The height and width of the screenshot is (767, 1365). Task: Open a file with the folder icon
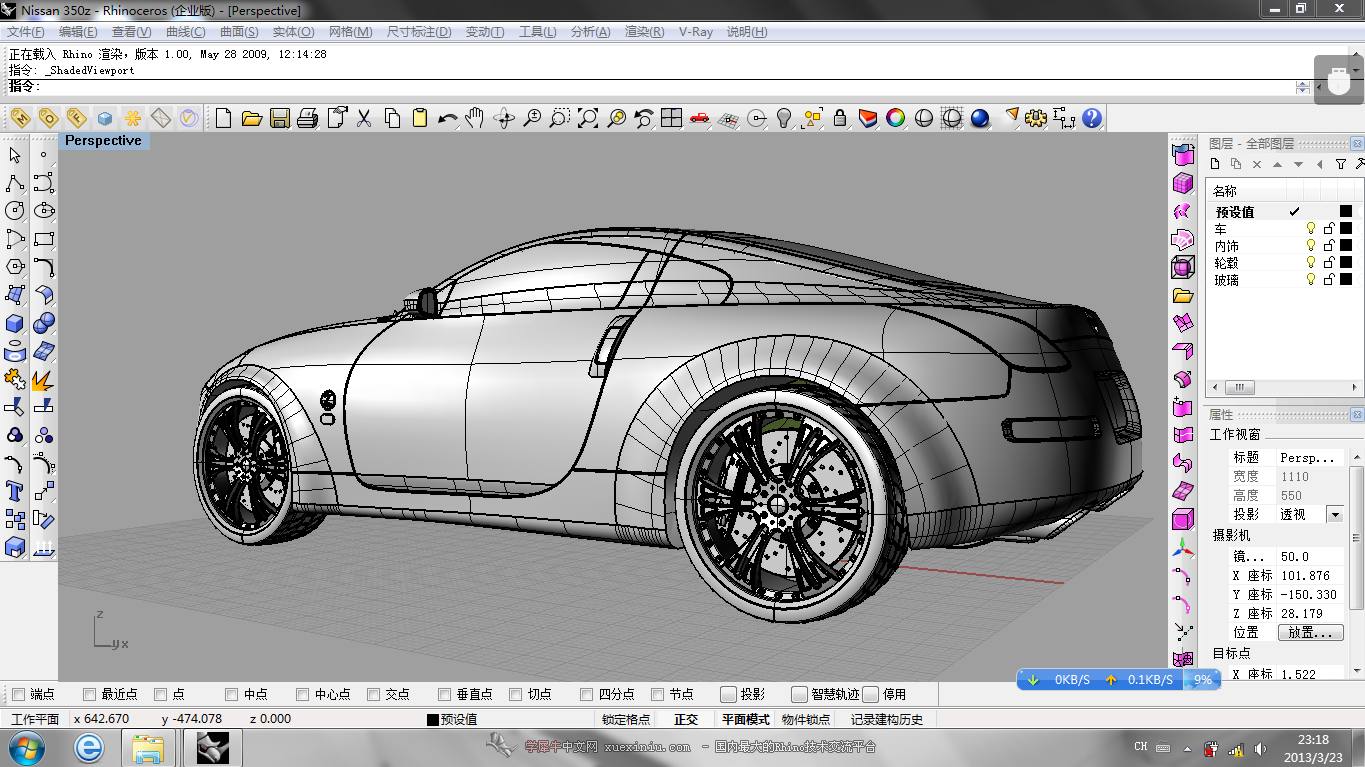tap(252, 118)
